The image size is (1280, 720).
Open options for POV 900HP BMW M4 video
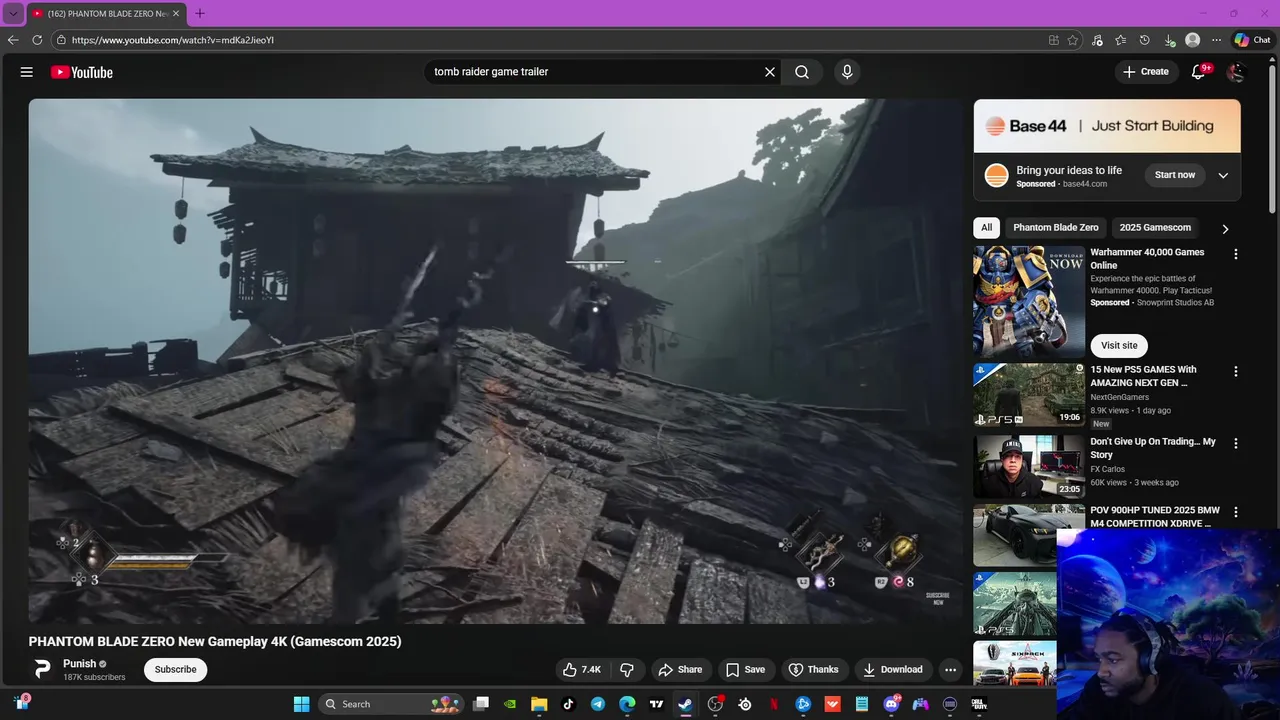tap(1235, 512)
